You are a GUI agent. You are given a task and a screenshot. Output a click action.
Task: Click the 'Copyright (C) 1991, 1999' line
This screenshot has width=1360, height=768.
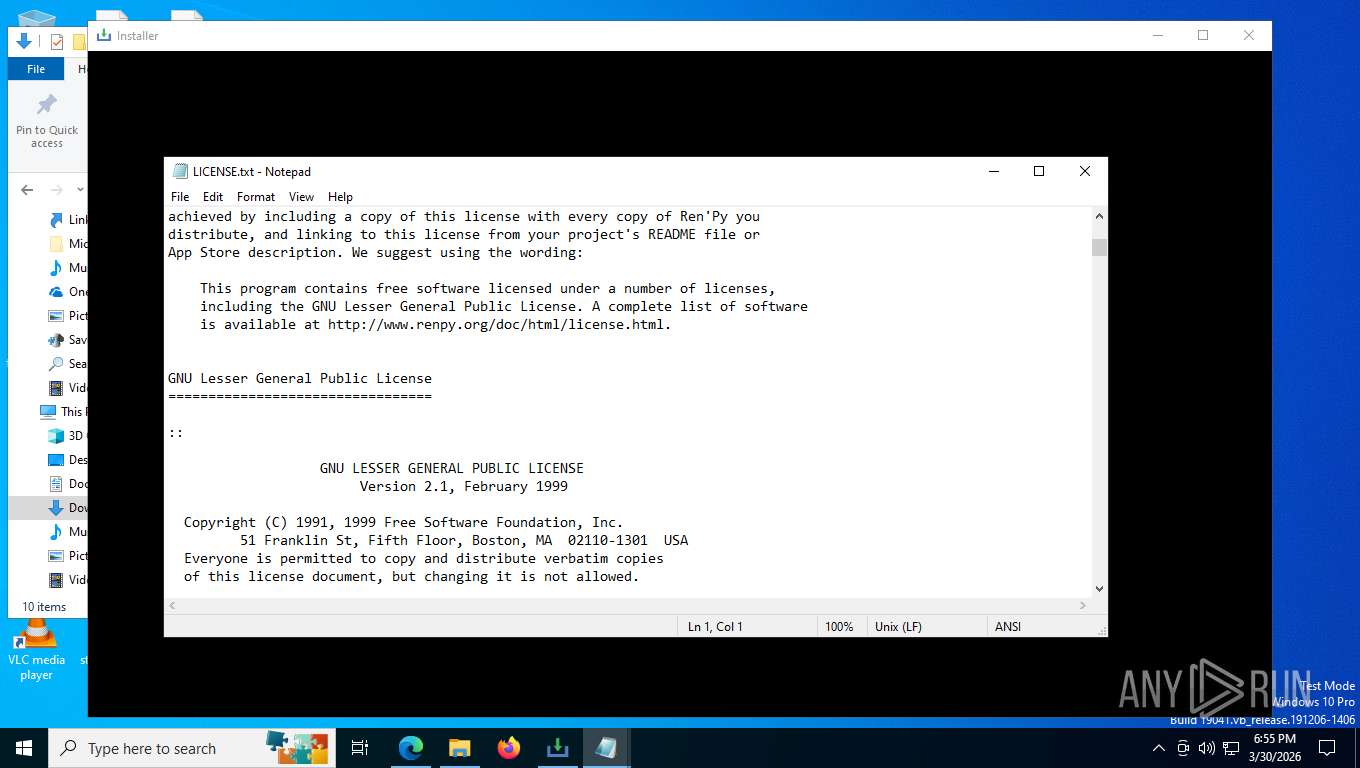(403, 523)
